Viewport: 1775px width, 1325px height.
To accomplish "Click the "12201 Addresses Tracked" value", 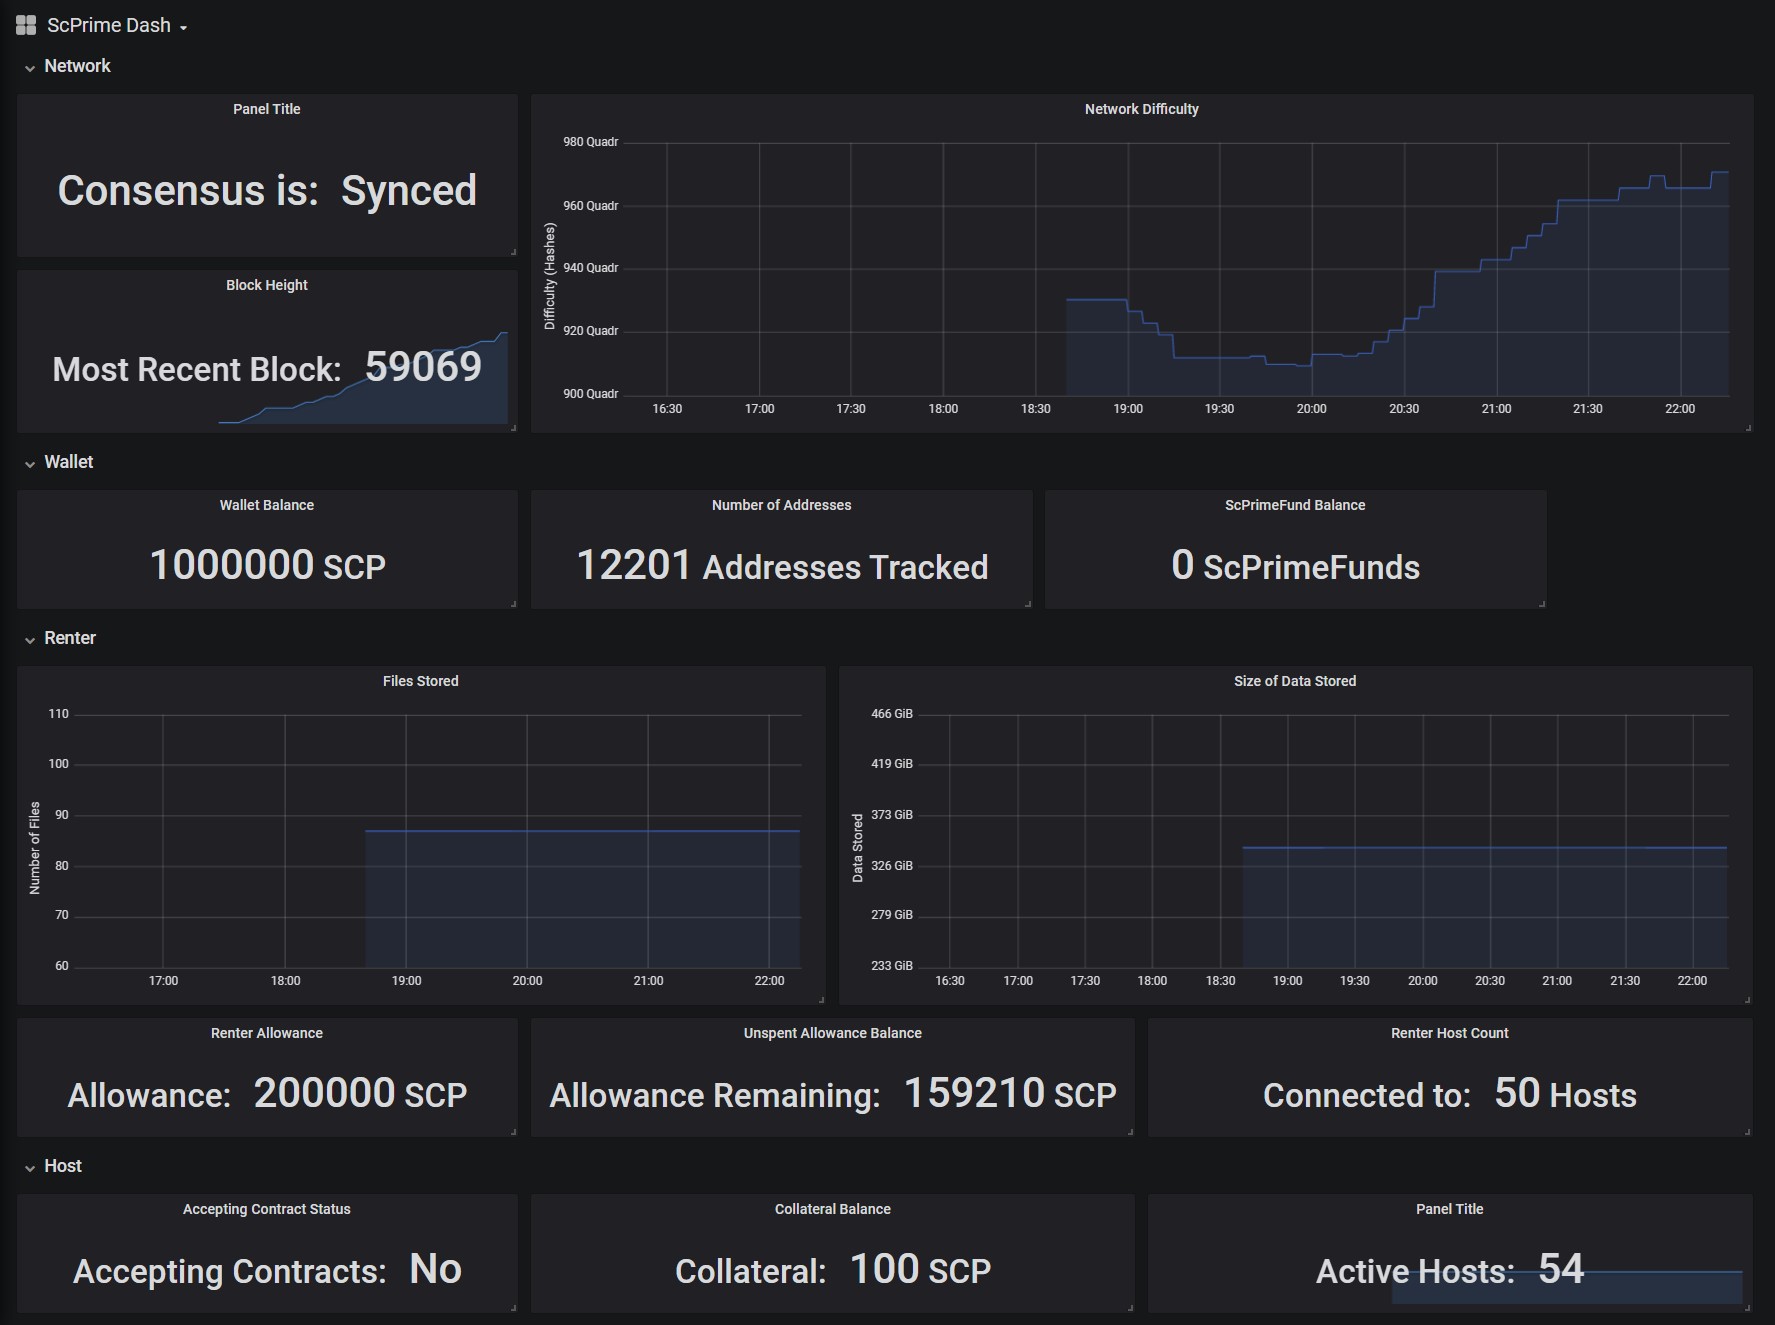I will [782, 565].
